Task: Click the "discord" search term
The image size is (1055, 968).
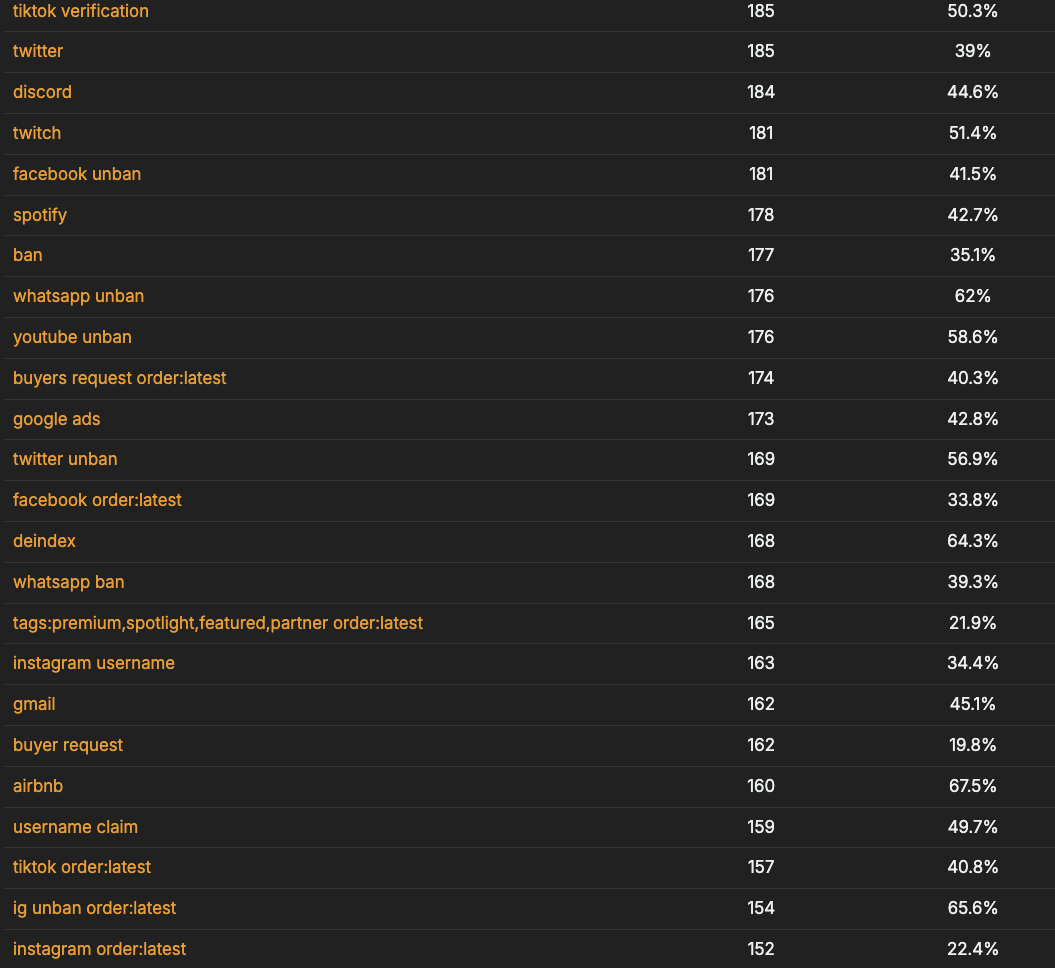Action: [x=42, y=92]
